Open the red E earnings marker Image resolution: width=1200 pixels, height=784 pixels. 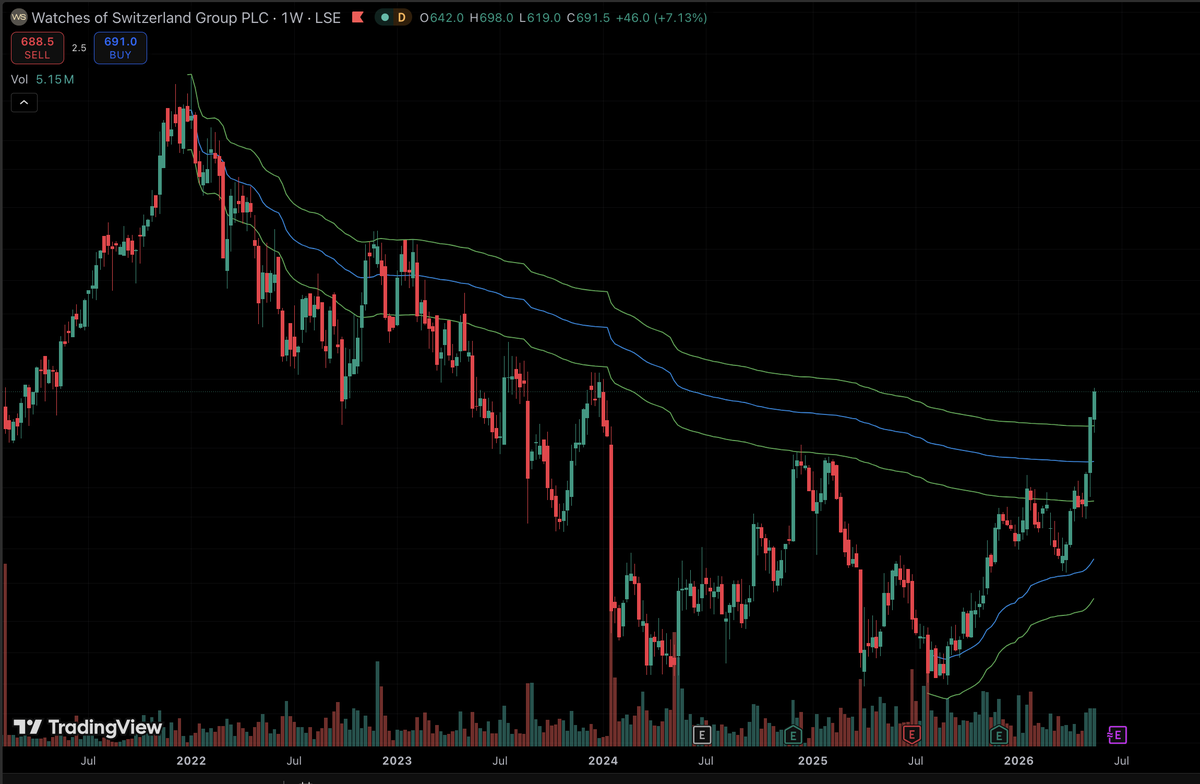[911, 735]
